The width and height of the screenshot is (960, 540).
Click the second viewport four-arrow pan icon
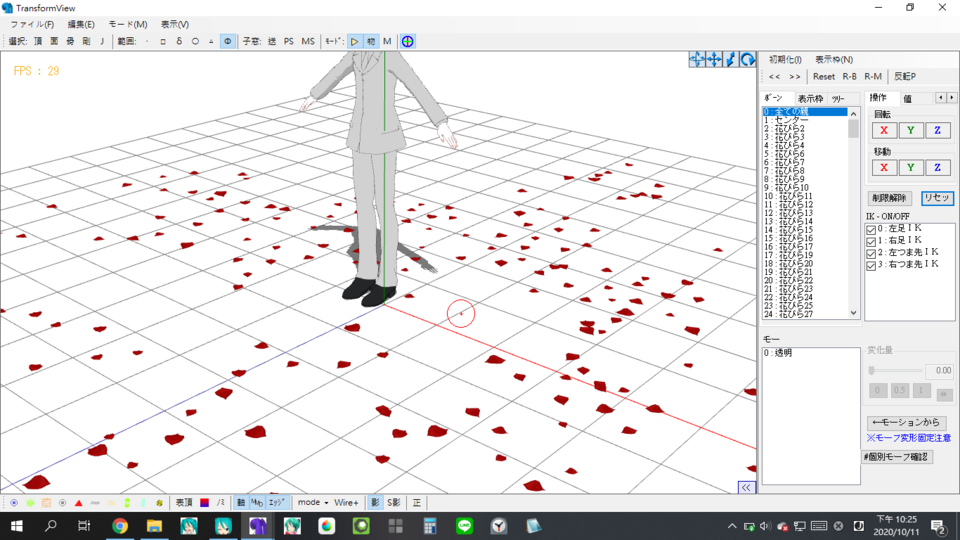(x=714, y=59)
